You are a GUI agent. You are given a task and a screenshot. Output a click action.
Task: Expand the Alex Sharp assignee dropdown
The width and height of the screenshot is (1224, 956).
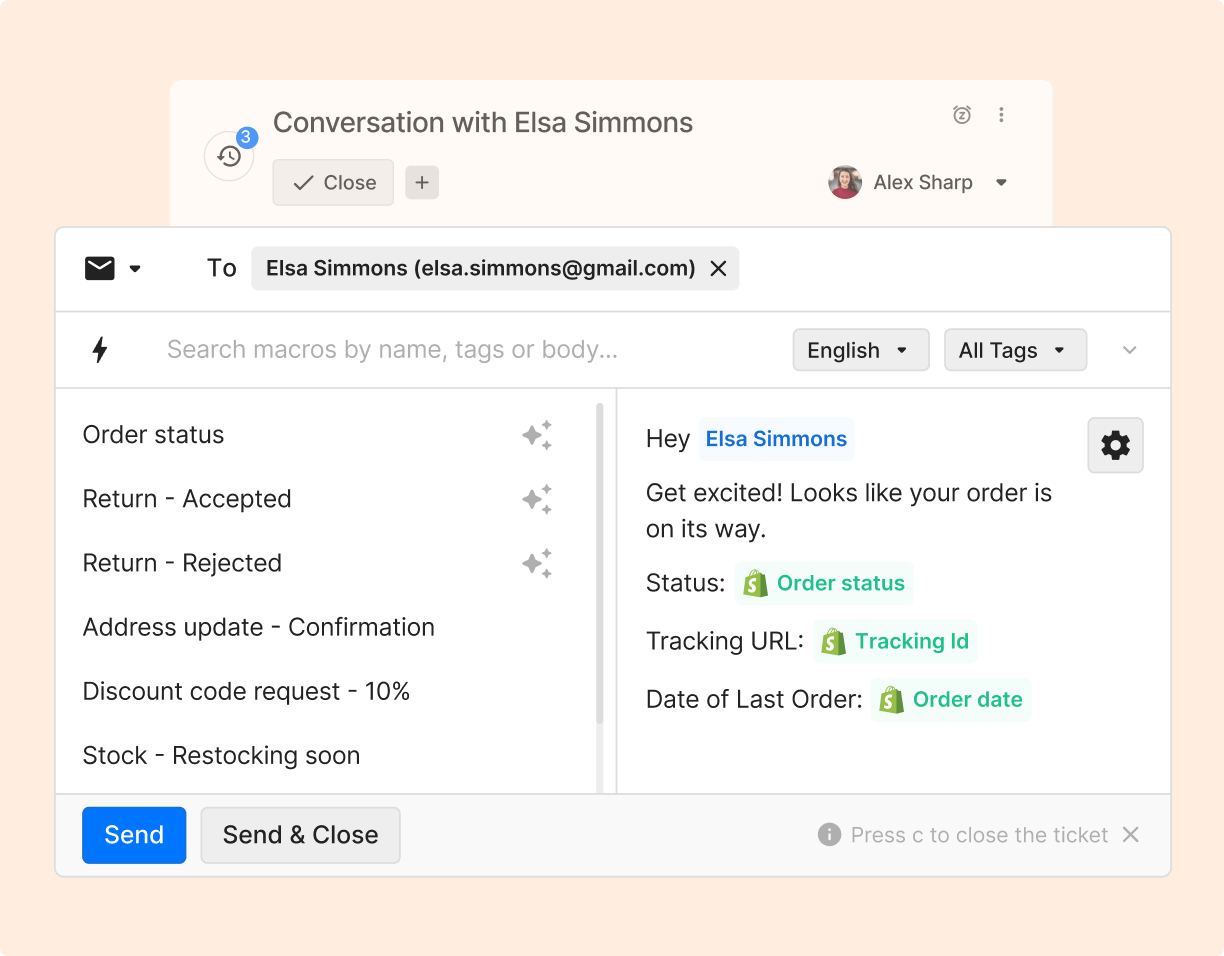coord(1001,182)
